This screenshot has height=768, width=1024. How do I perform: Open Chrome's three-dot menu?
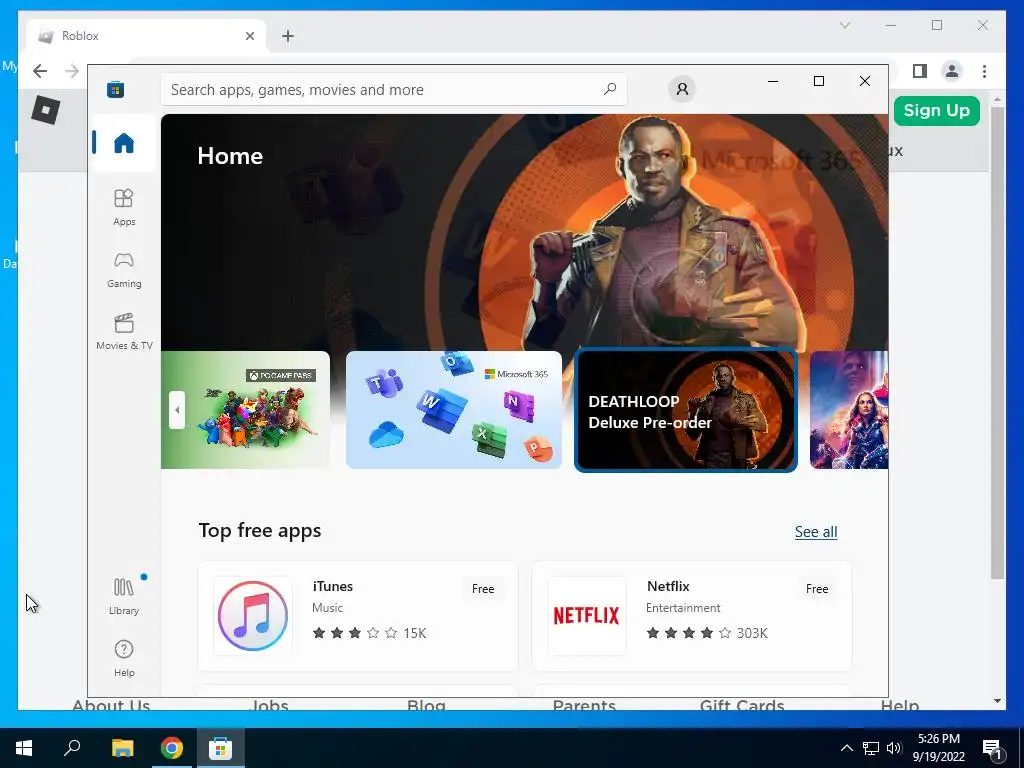point(984,71)
